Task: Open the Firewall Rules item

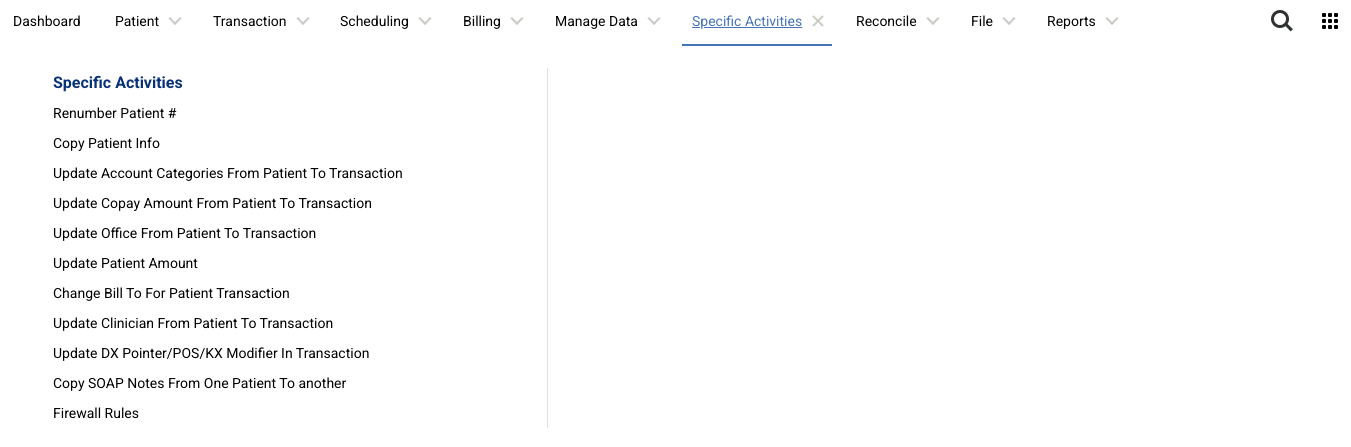Action: point(96,413)
